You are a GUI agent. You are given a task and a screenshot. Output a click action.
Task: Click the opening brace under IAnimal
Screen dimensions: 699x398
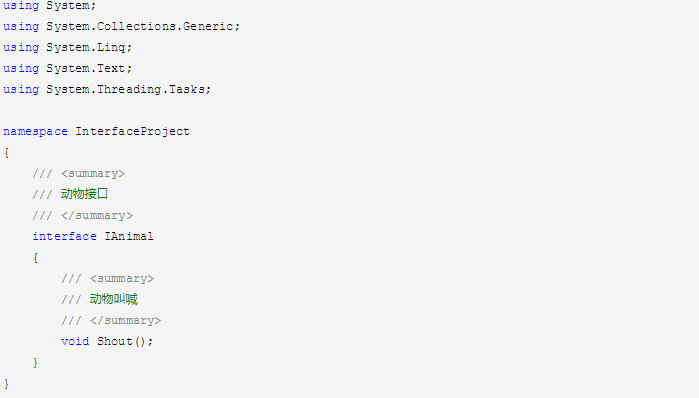click(x=35, y=257)
